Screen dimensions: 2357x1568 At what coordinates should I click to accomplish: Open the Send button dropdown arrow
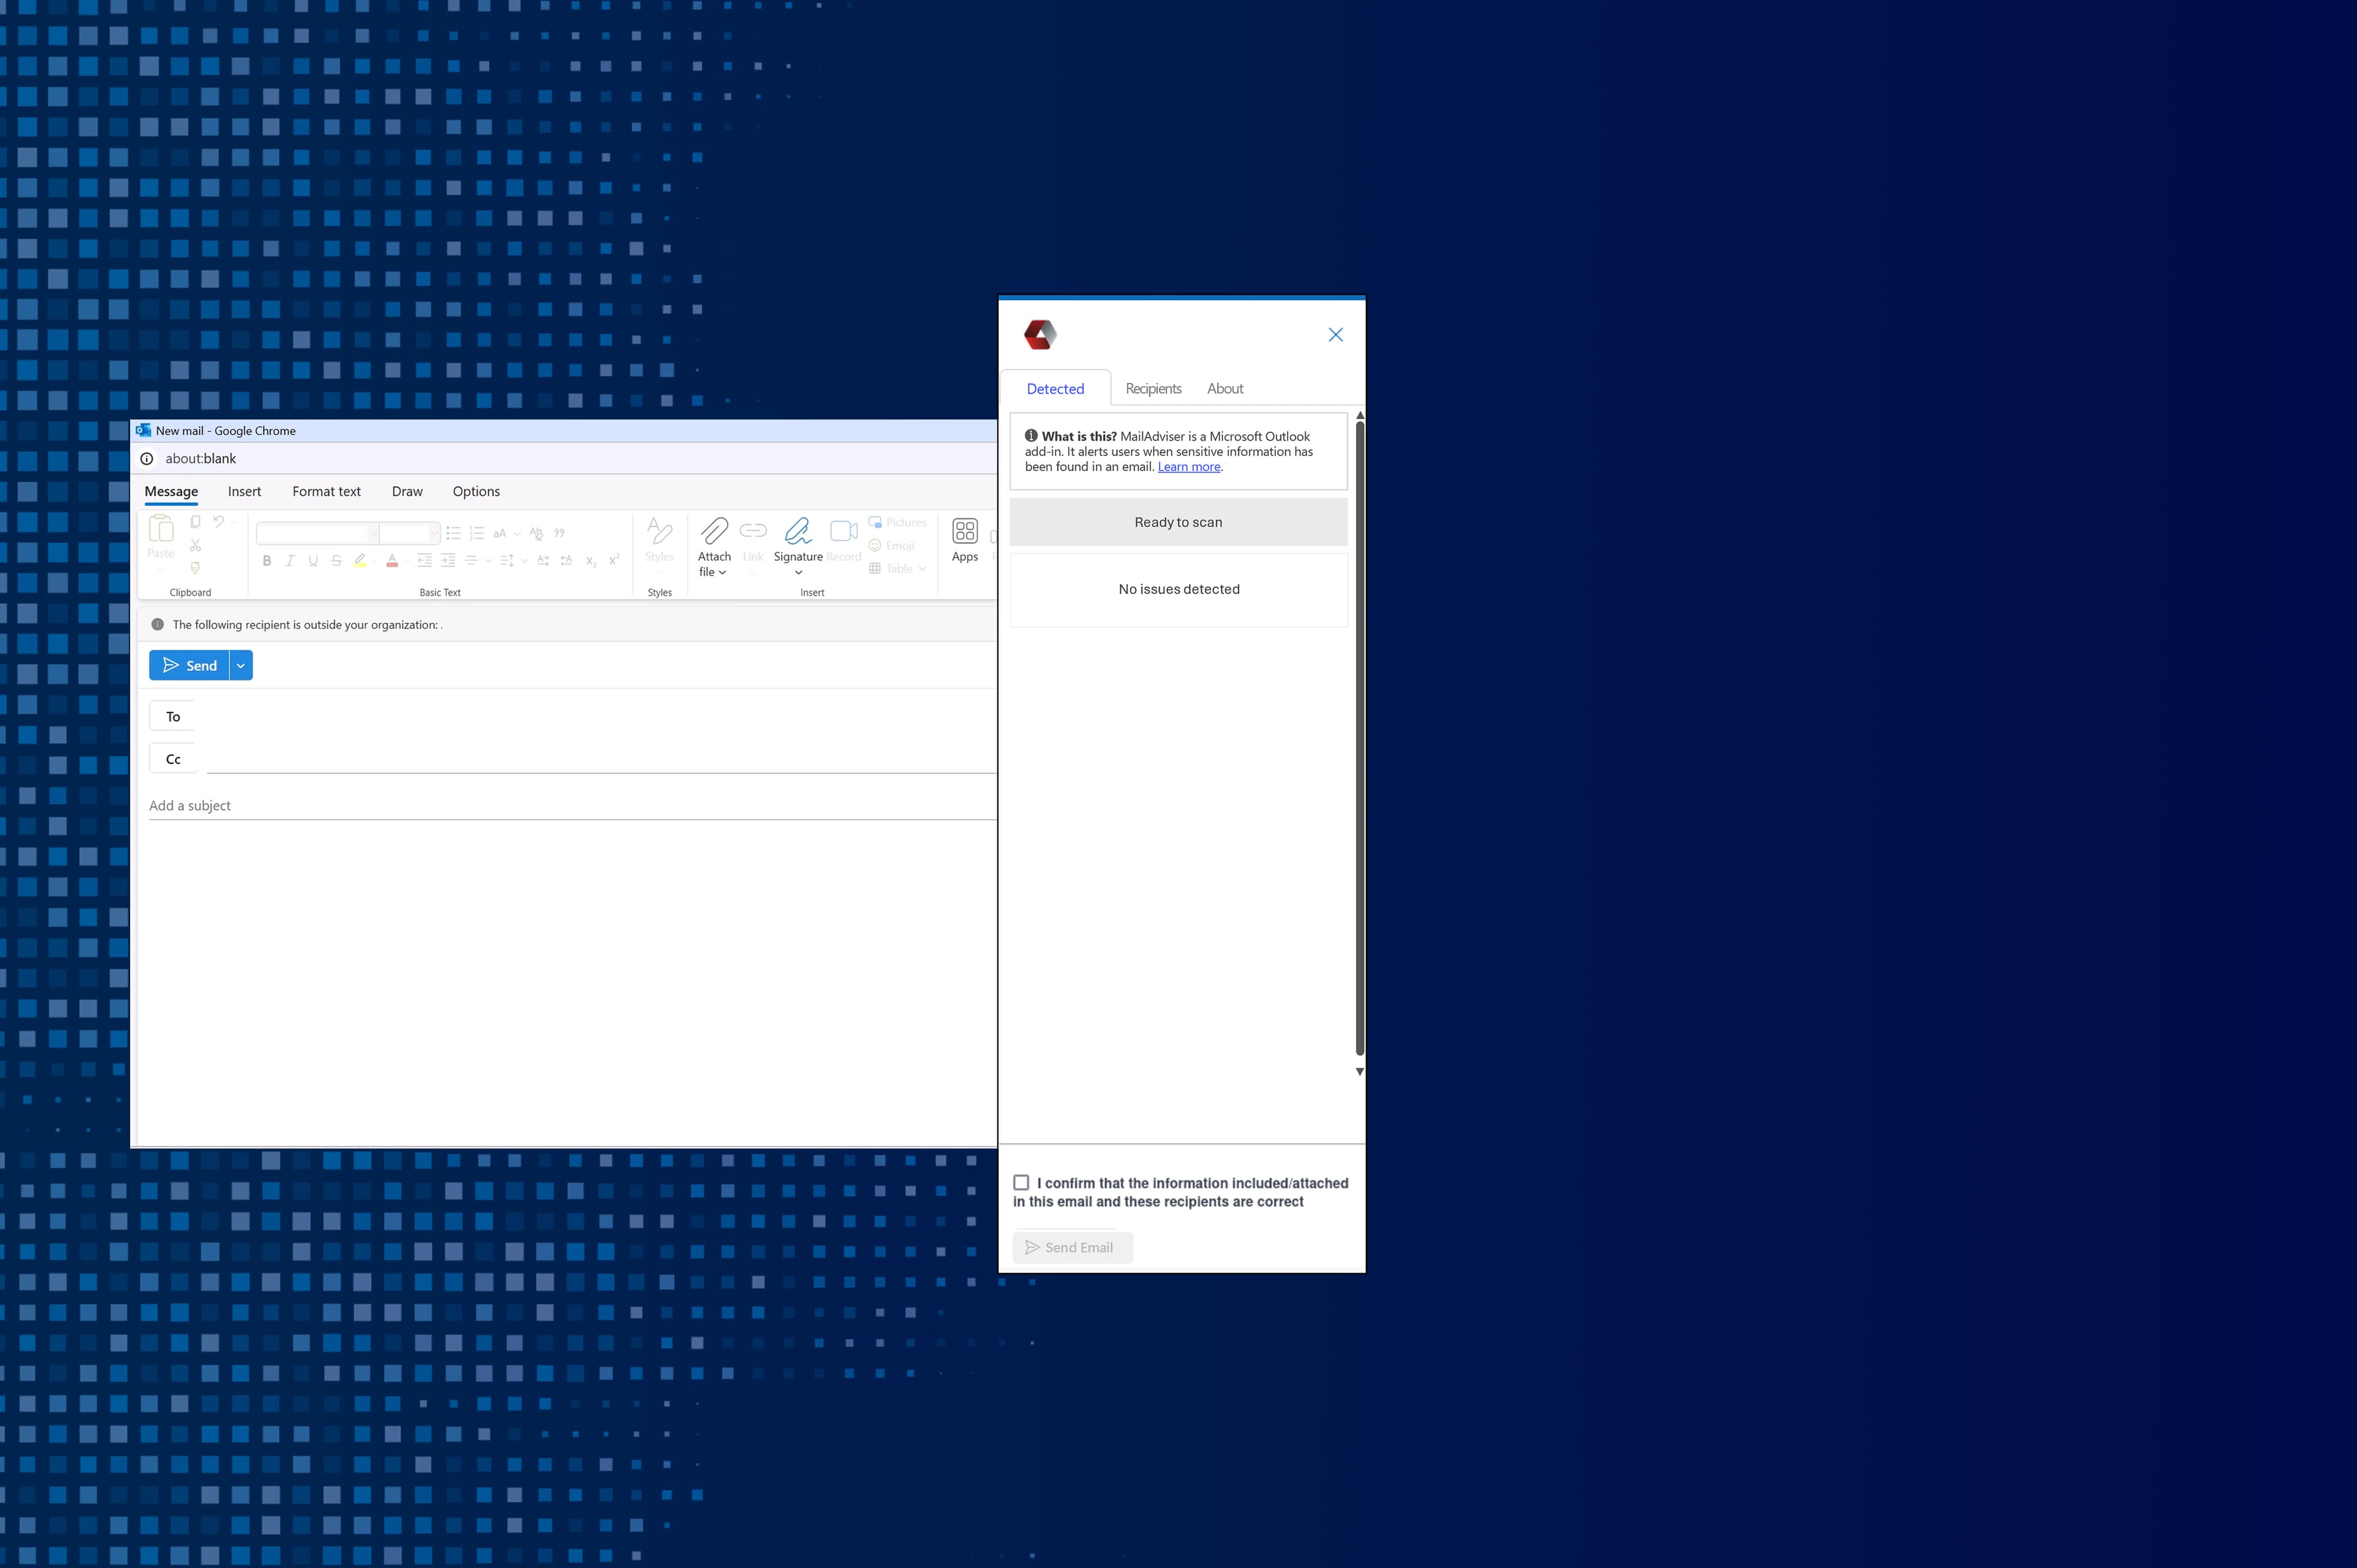tap(240, 665)
